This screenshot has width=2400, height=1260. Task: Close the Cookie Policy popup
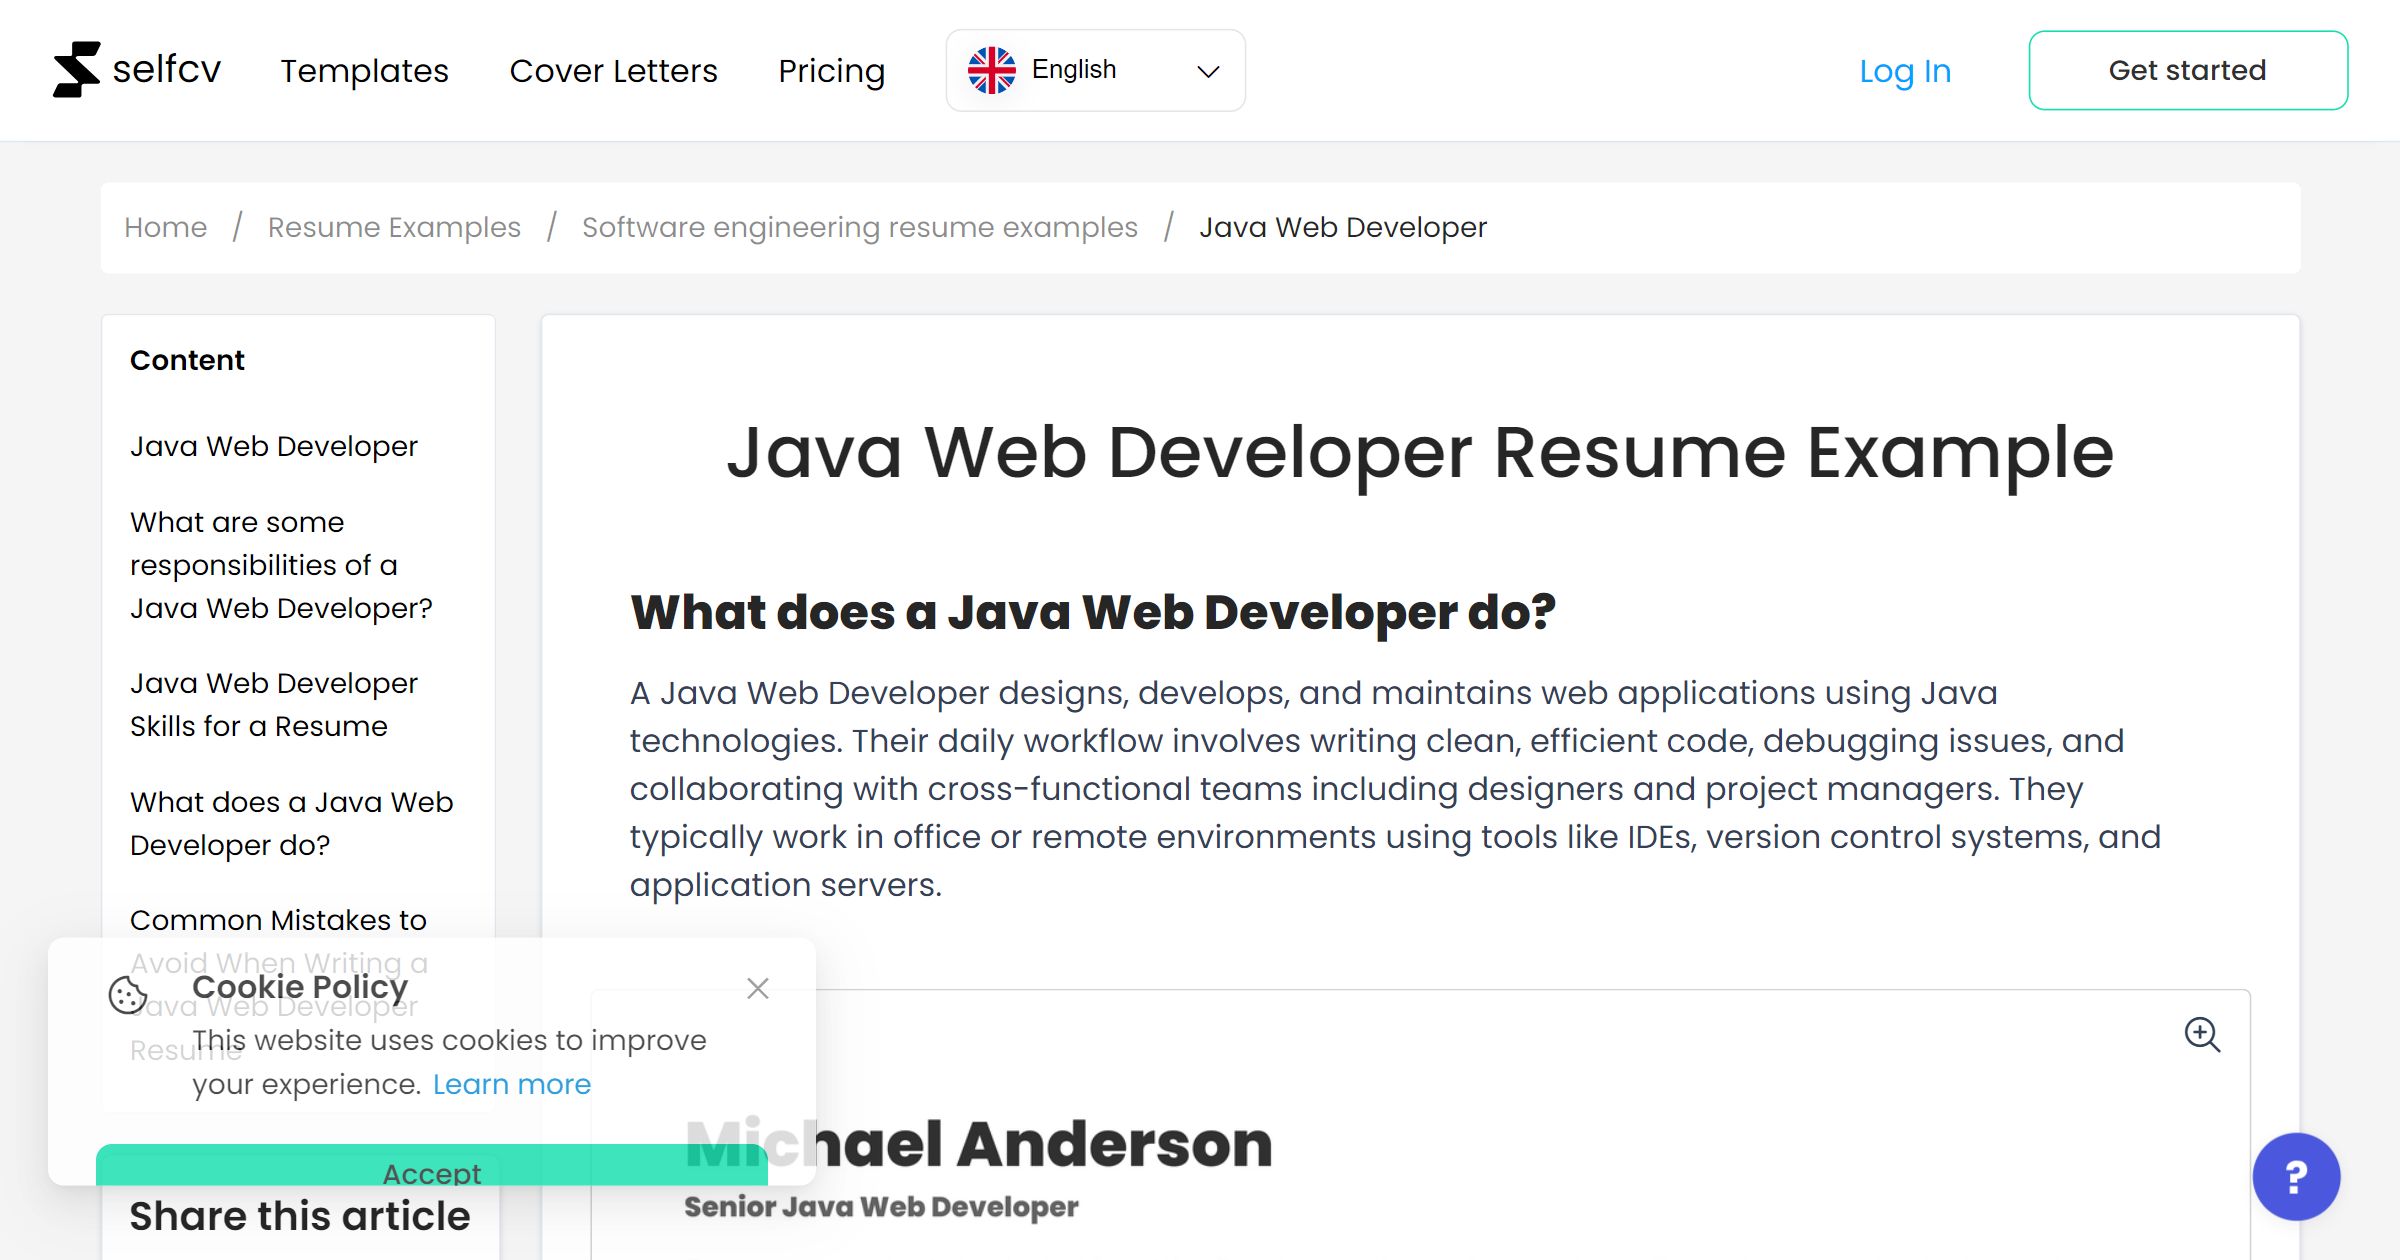click(758, 988)
